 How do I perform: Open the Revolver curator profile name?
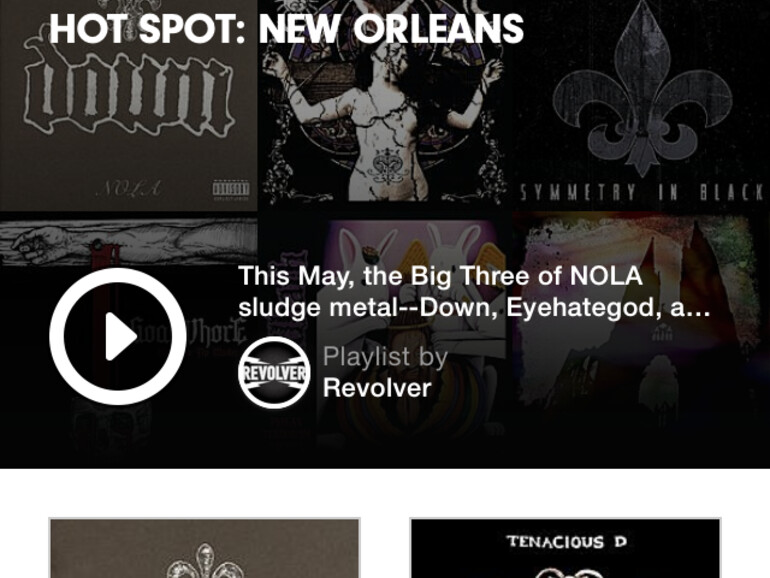[377, 388]
